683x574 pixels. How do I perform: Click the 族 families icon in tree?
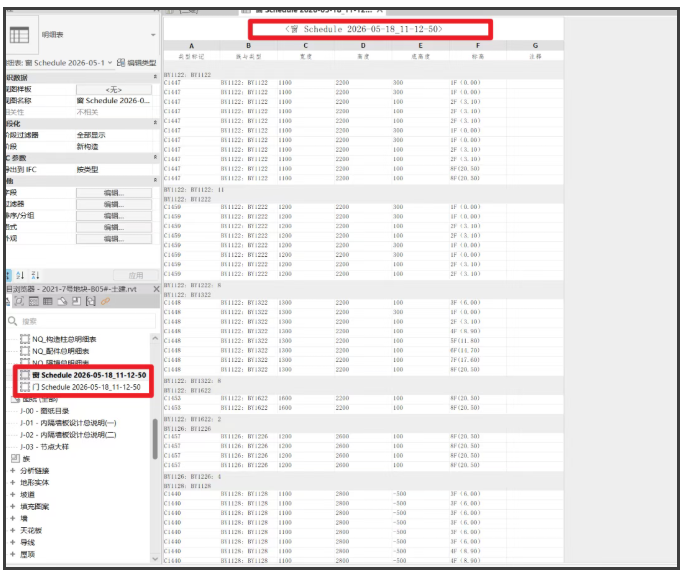15,459
